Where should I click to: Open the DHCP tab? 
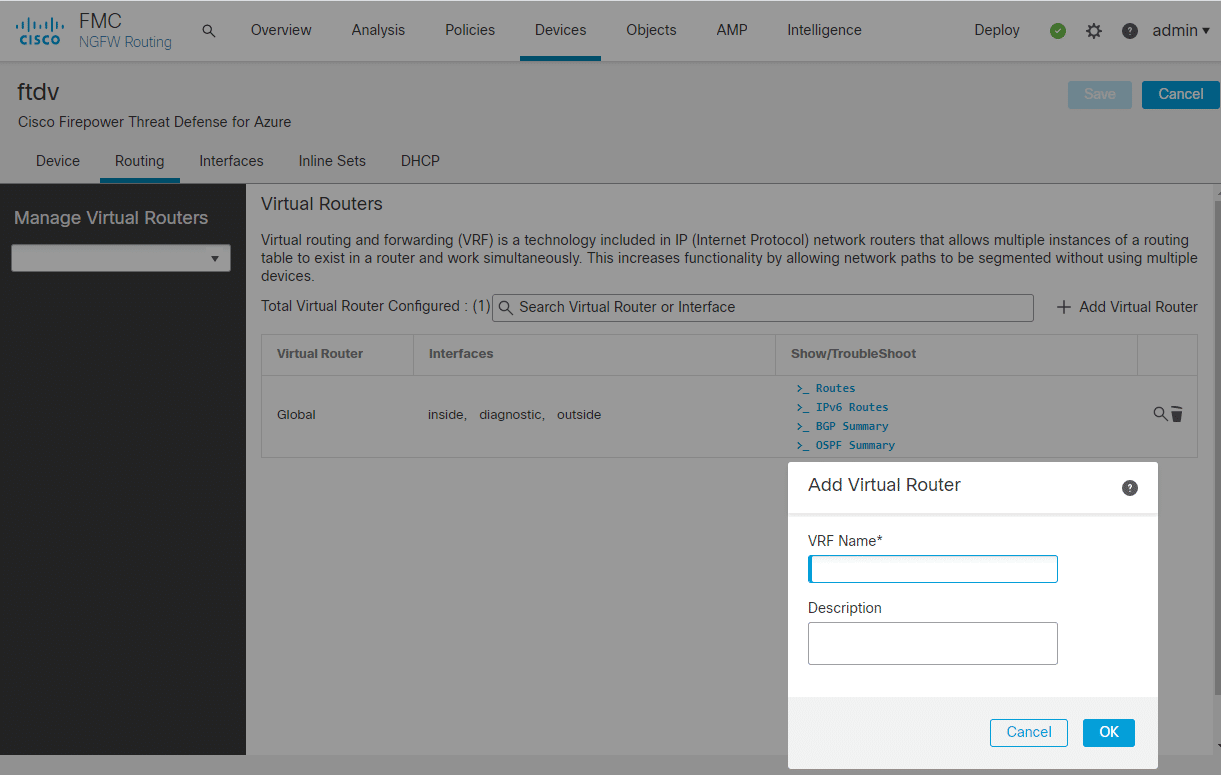tap(420, 161)
